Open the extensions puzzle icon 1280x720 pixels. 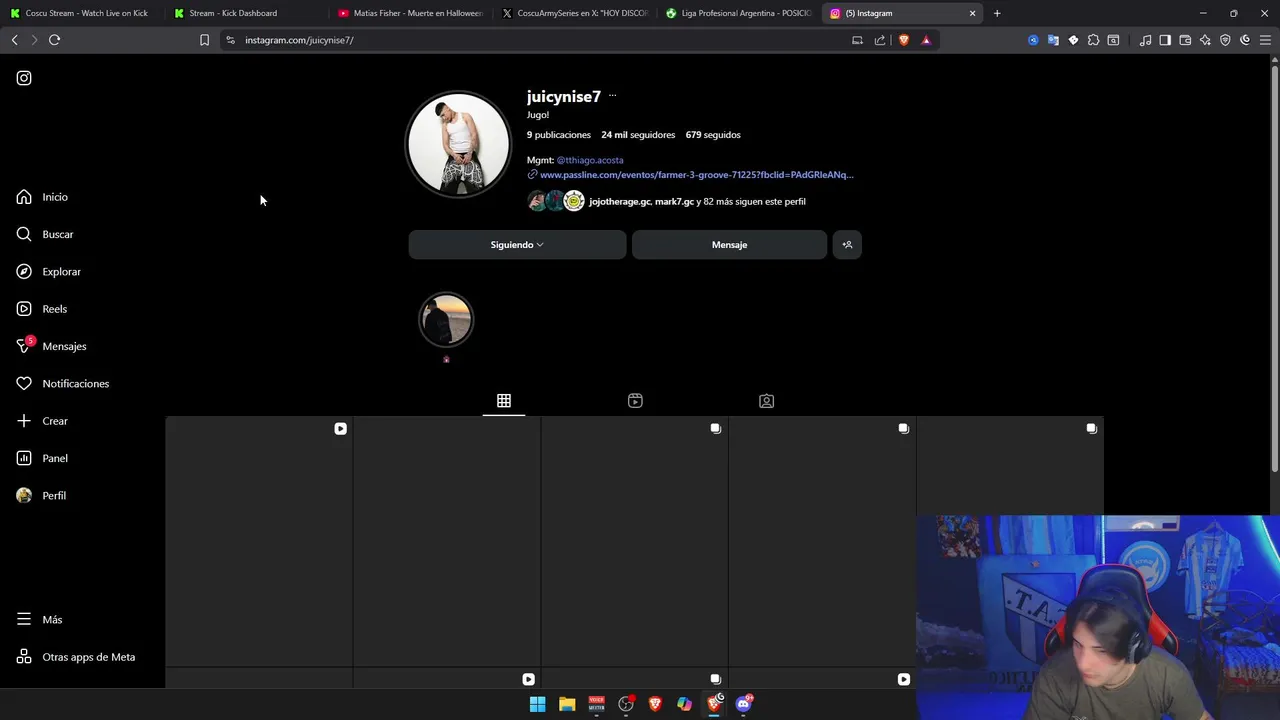coord(1093,40)
